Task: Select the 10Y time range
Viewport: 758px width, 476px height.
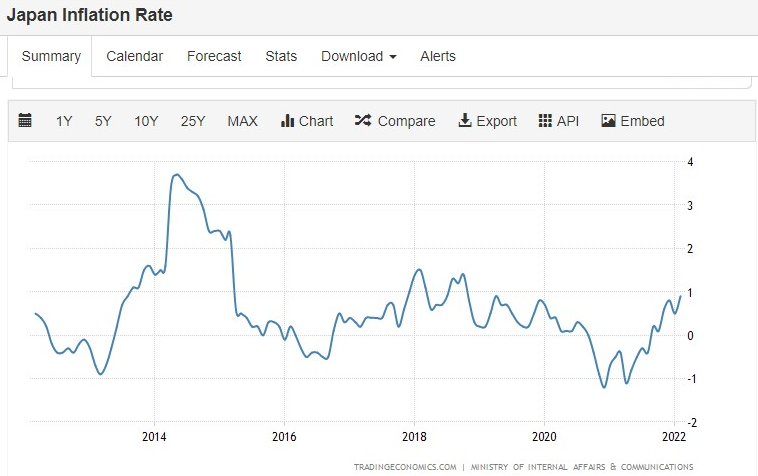Action: click(x=146, y=121)
